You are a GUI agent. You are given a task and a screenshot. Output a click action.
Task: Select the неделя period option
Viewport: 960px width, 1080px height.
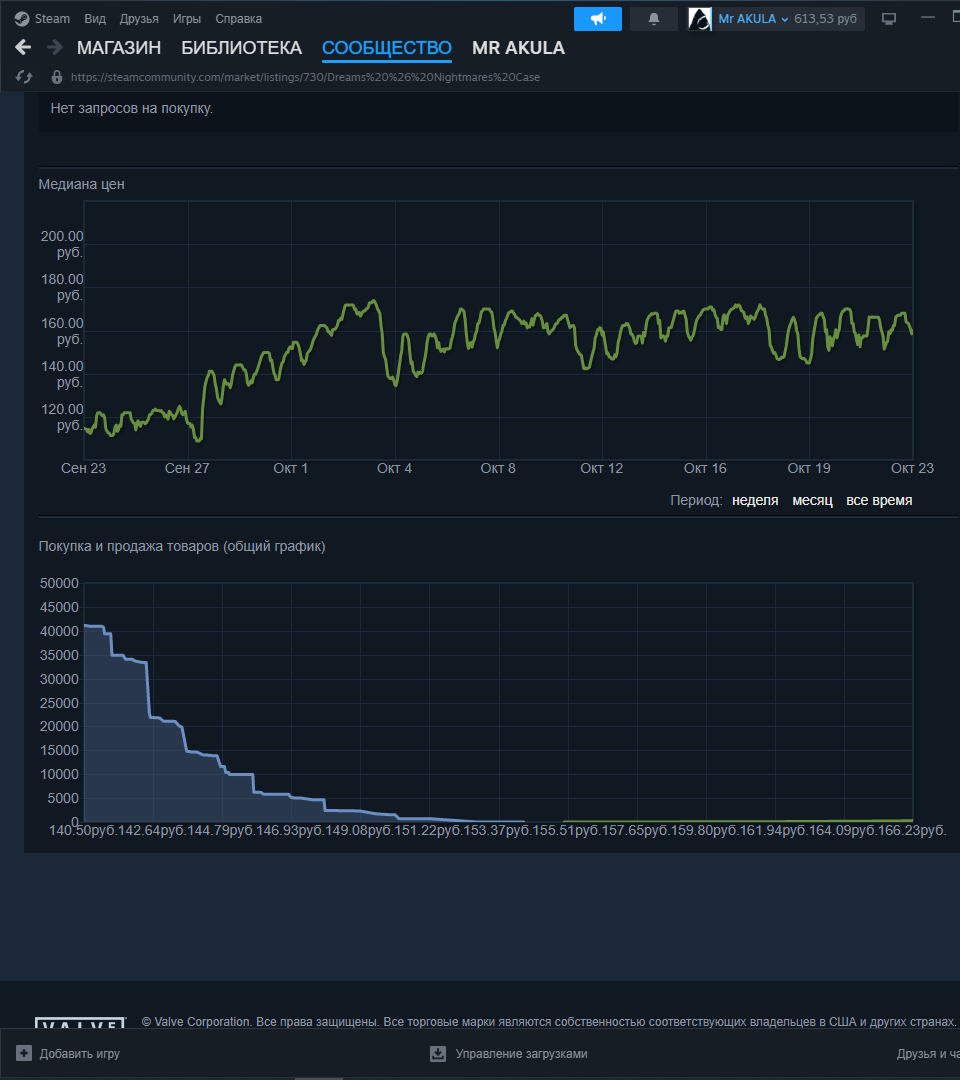pyautogui.click(x=755, y=500)
